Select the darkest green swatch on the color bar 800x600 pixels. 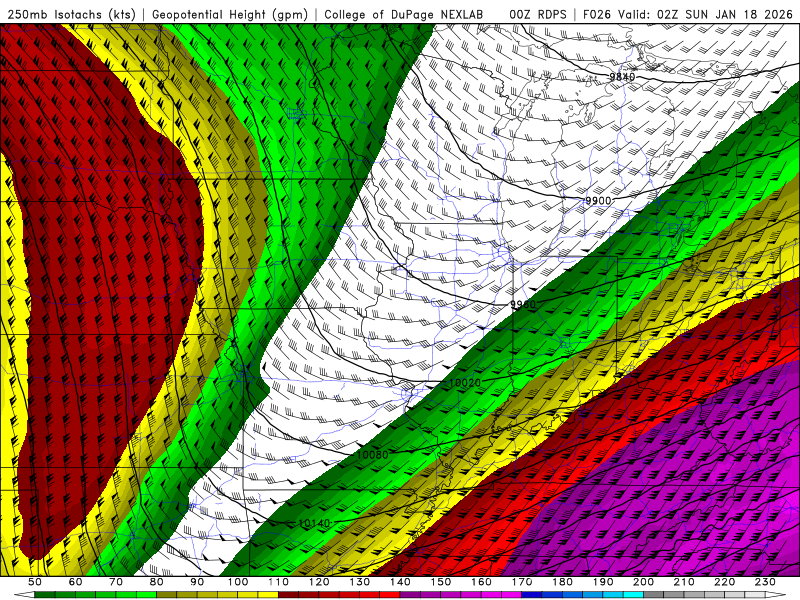(44, 595)
